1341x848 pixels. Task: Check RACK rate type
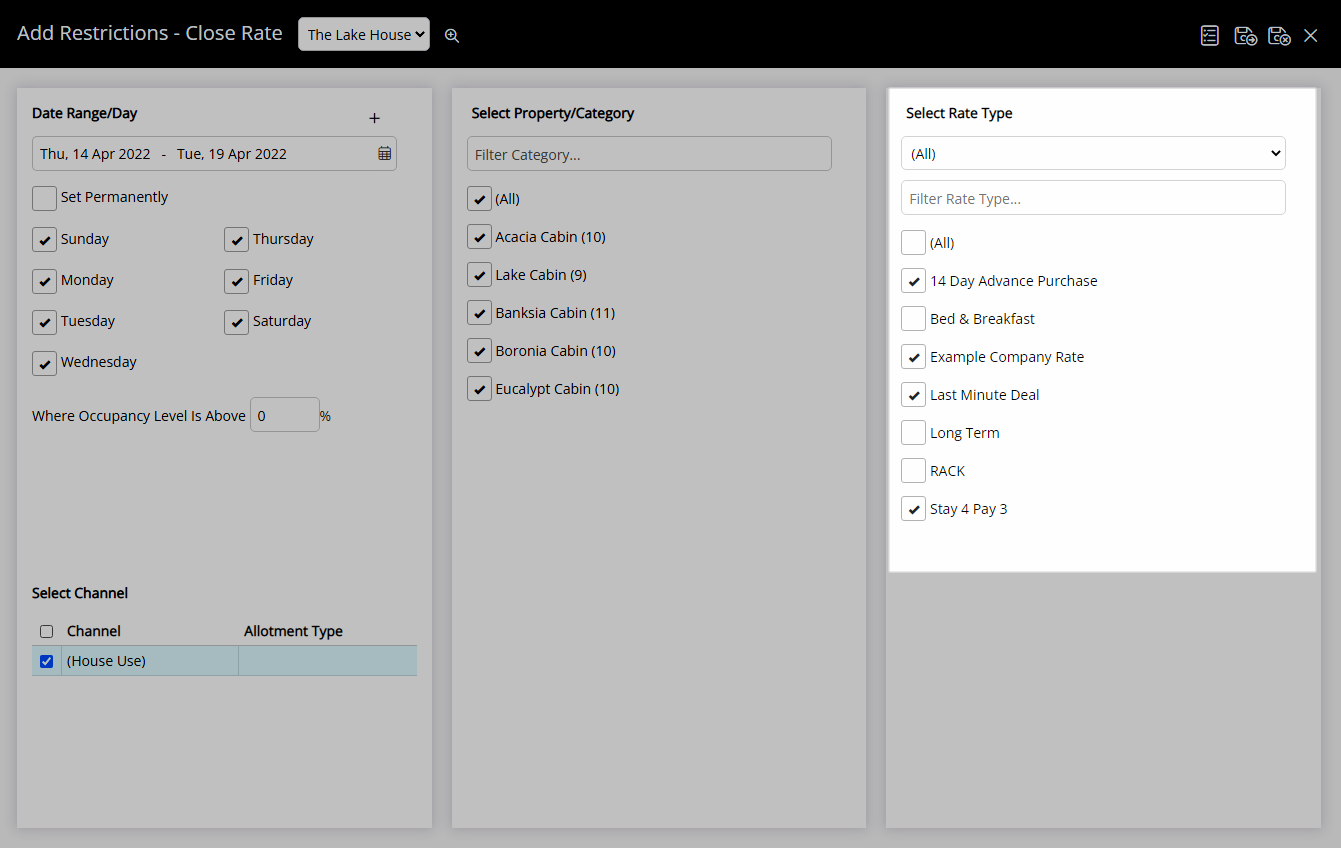coord(913,471)
